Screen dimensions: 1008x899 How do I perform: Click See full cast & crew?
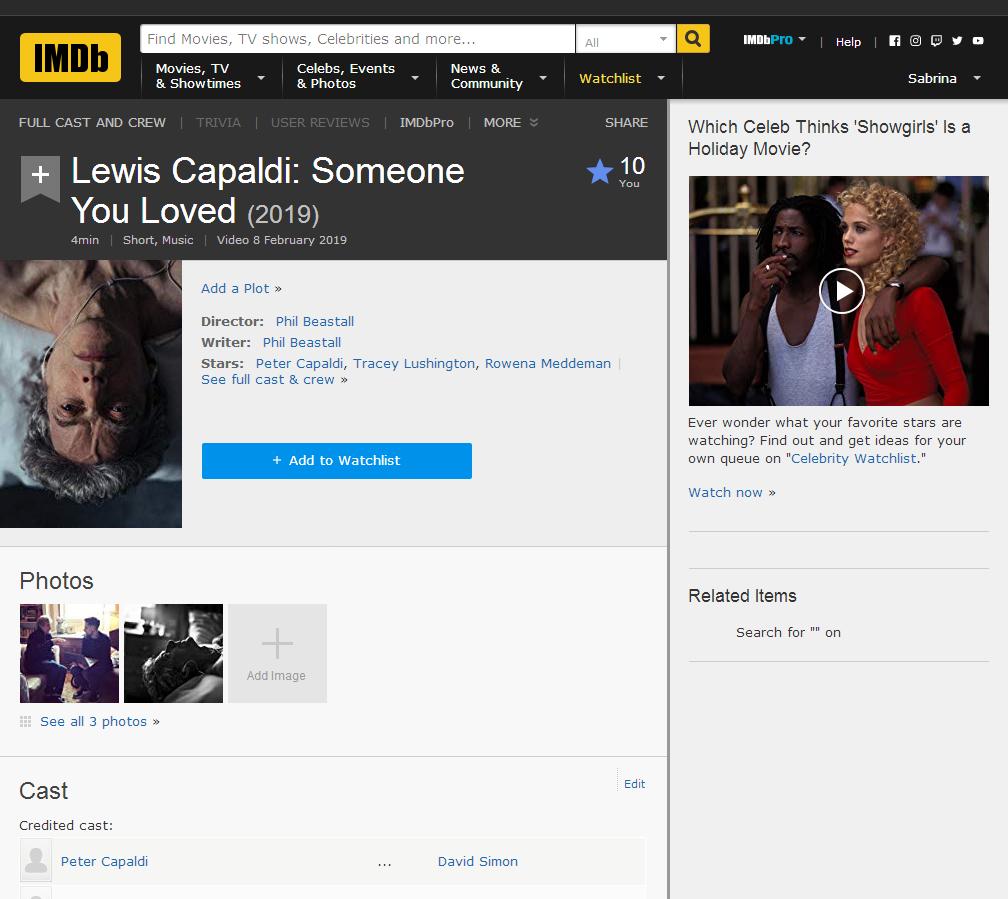coord(268,379)
